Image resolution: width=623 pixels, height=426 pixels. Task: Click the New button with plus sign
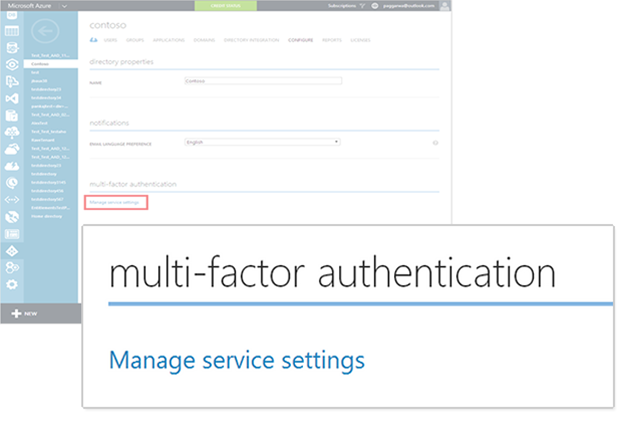click(25, 314)
